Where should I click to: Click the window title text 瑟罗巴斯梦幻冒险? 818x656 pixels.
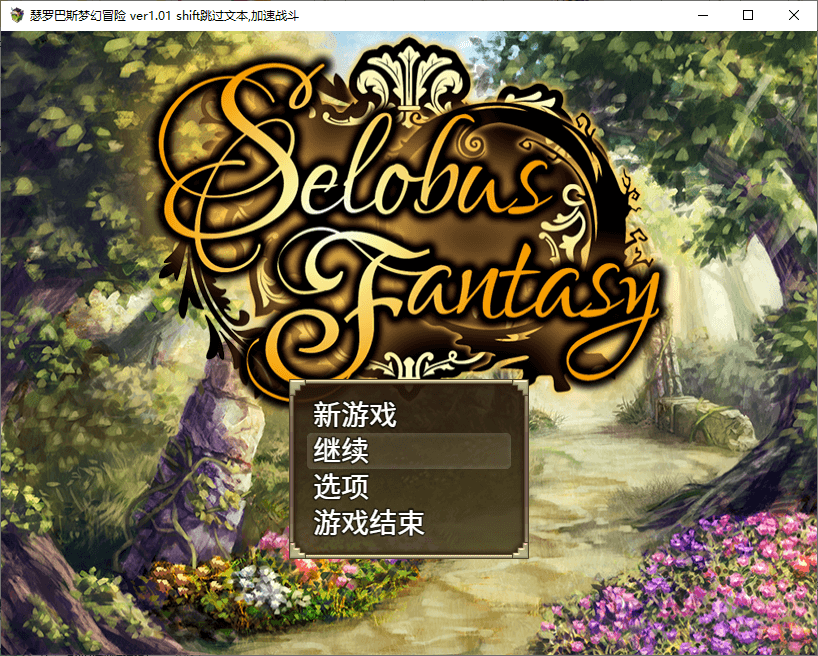pyautogui.click(x=78, y=16)
